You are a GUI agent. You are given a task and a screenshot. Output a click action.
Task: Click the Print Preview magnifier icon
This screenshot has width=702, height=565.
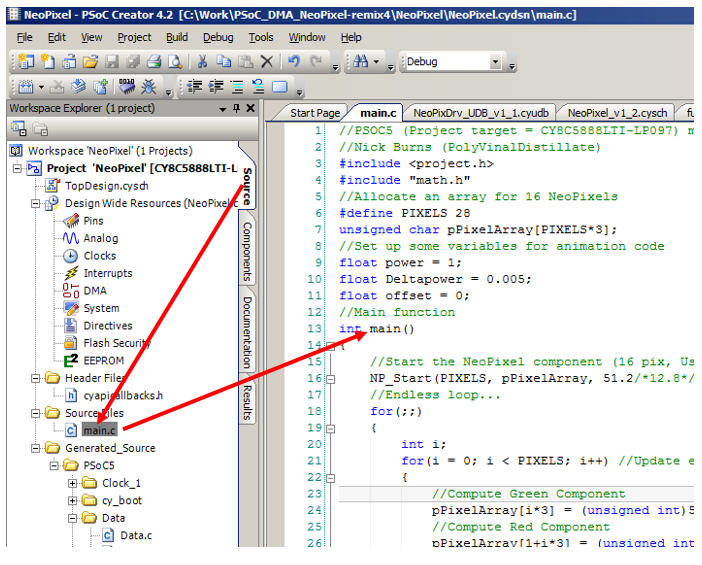click(175, 61)
